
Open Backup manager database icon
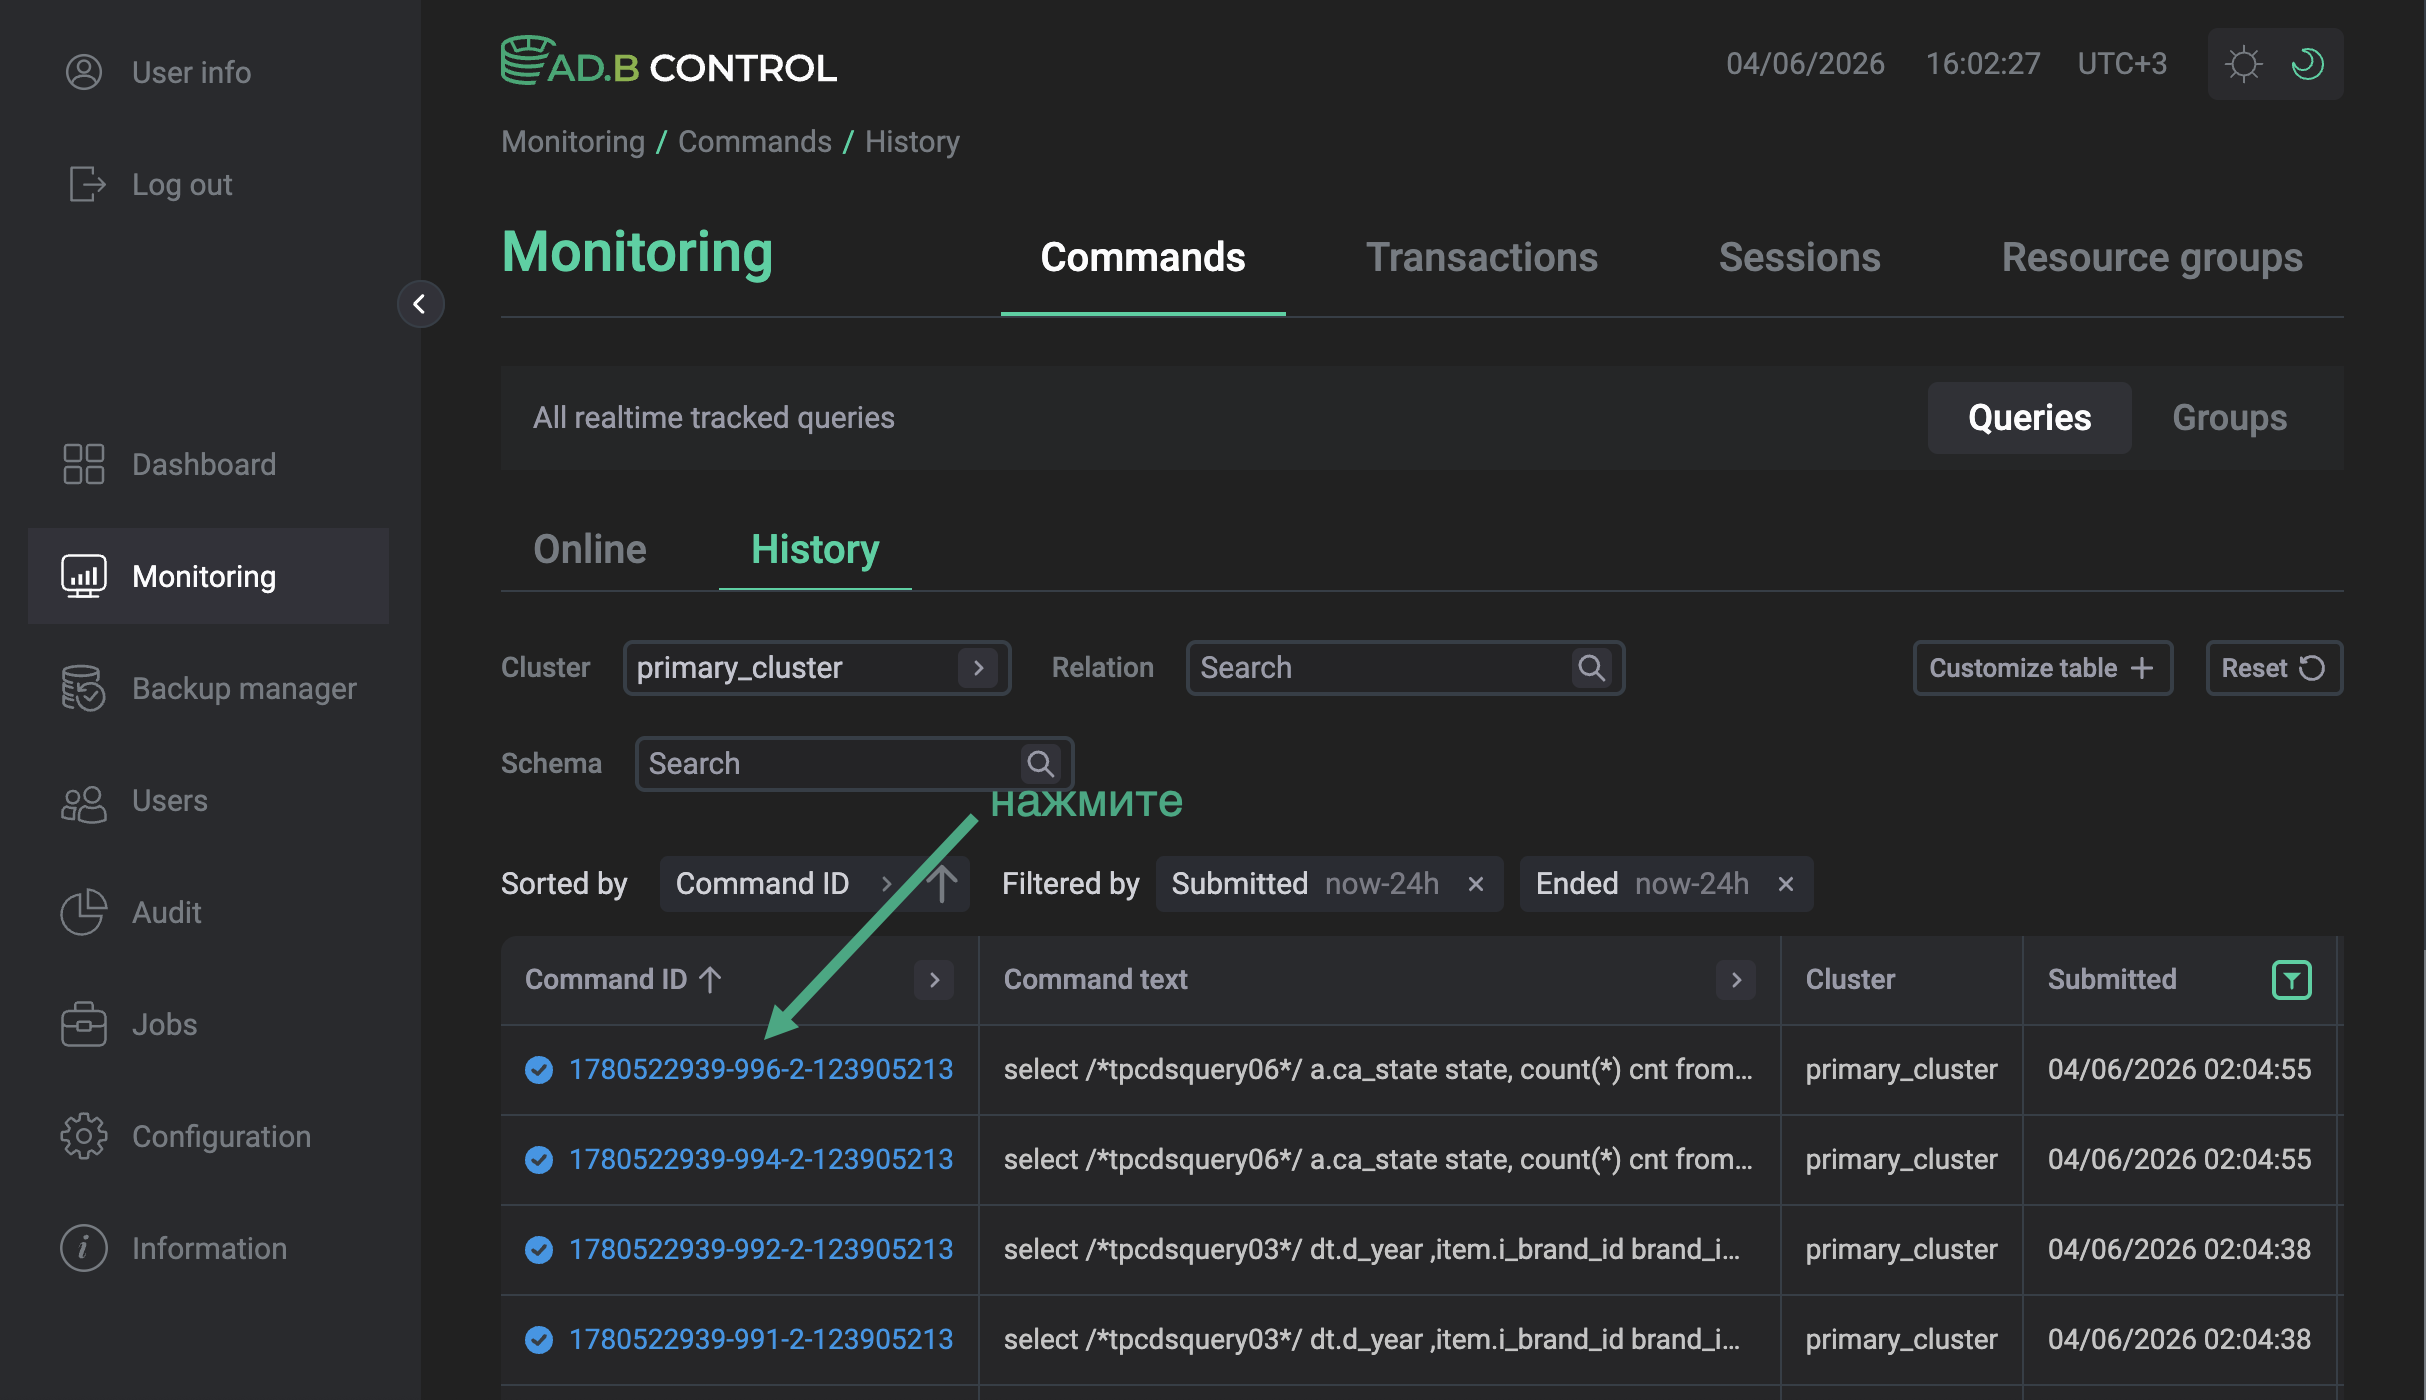pos(84,688)
